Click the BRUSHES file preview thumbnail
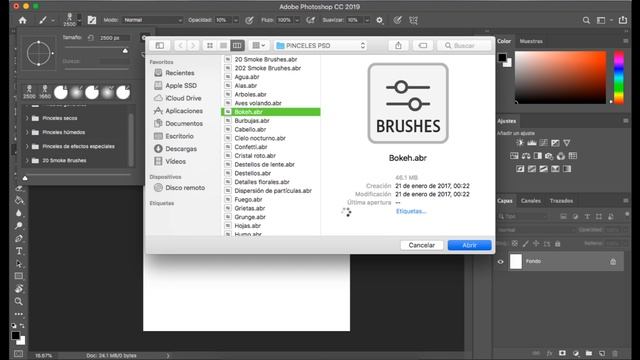Screen dimensions: 640x360 (x=408, y=103)
